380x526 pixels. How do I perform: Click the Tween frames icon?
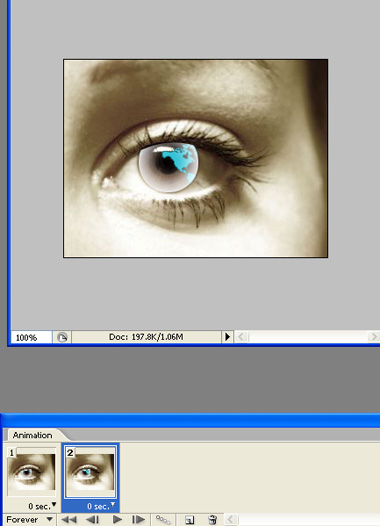tap(163, 520)
